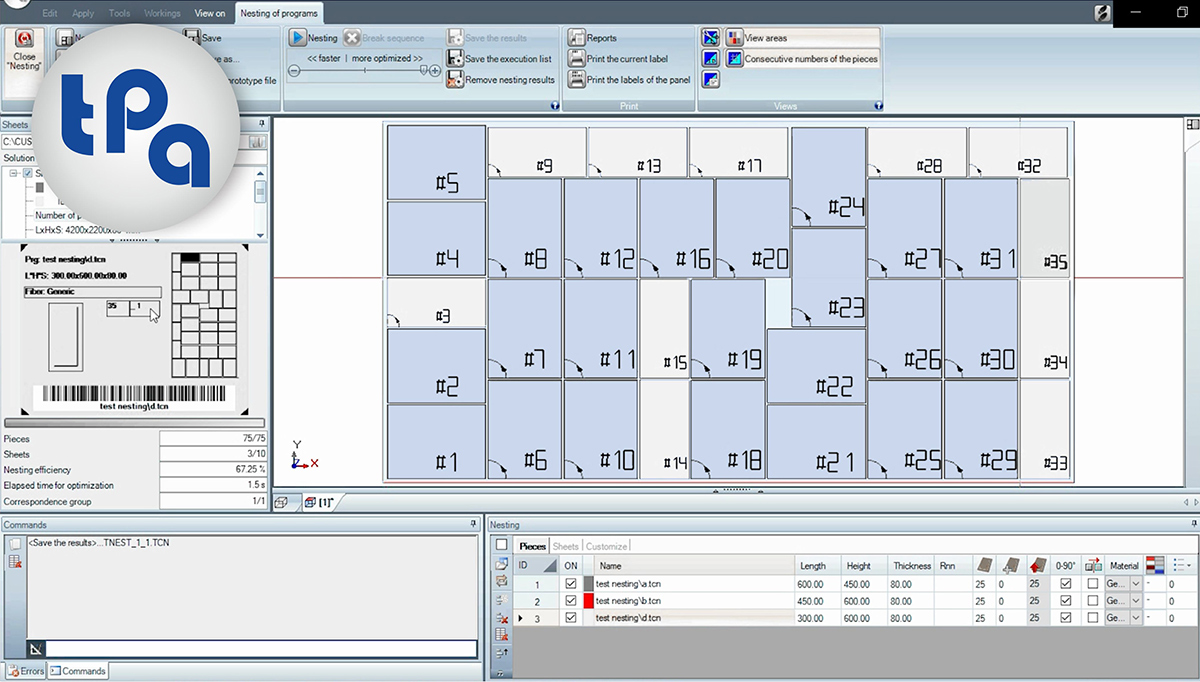The image size is (1200, 682).
Task: Click the Save the execution list icon
Action: click(457, 58)
